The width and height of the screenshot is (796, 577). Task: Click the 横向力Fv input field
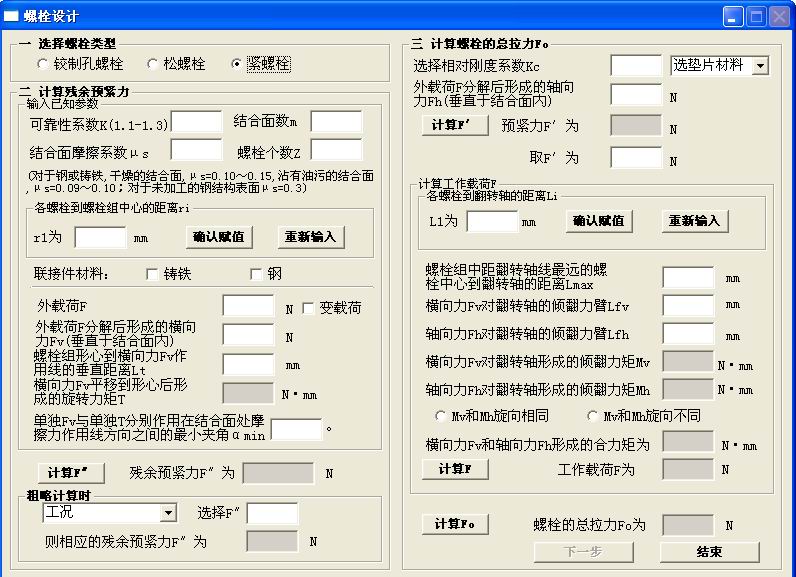248,335
